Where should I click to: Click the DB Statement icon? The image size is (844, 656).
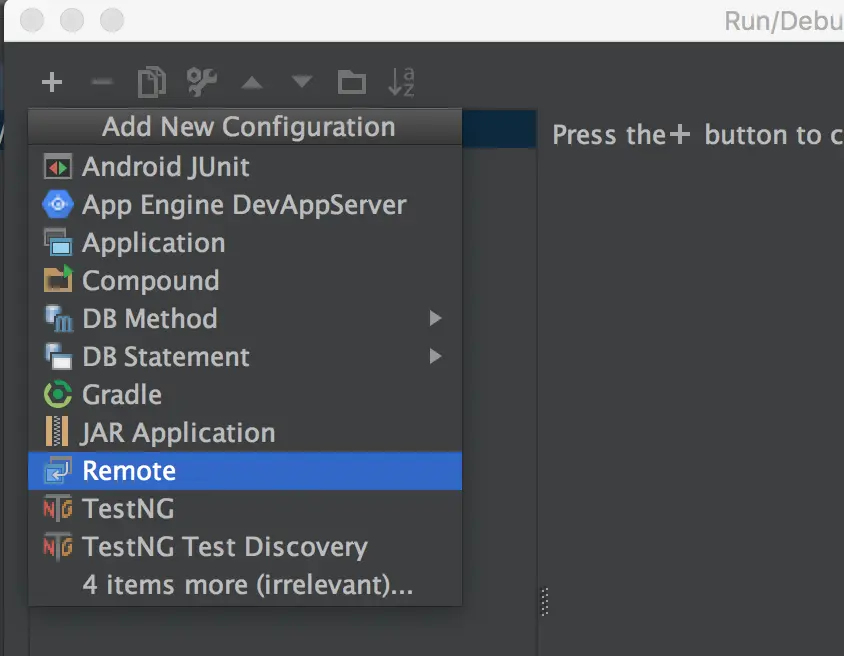coord(58,356)
